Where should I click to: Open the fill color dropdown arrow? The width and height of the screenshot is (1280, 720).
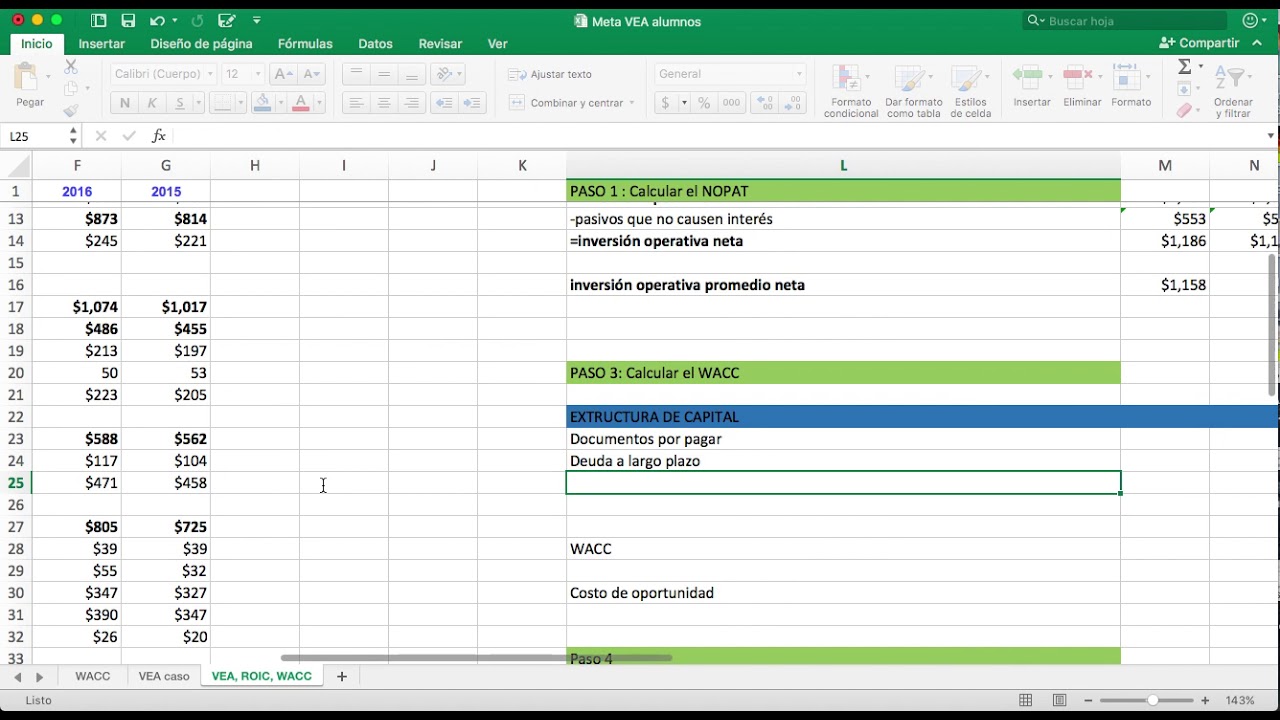280,103
